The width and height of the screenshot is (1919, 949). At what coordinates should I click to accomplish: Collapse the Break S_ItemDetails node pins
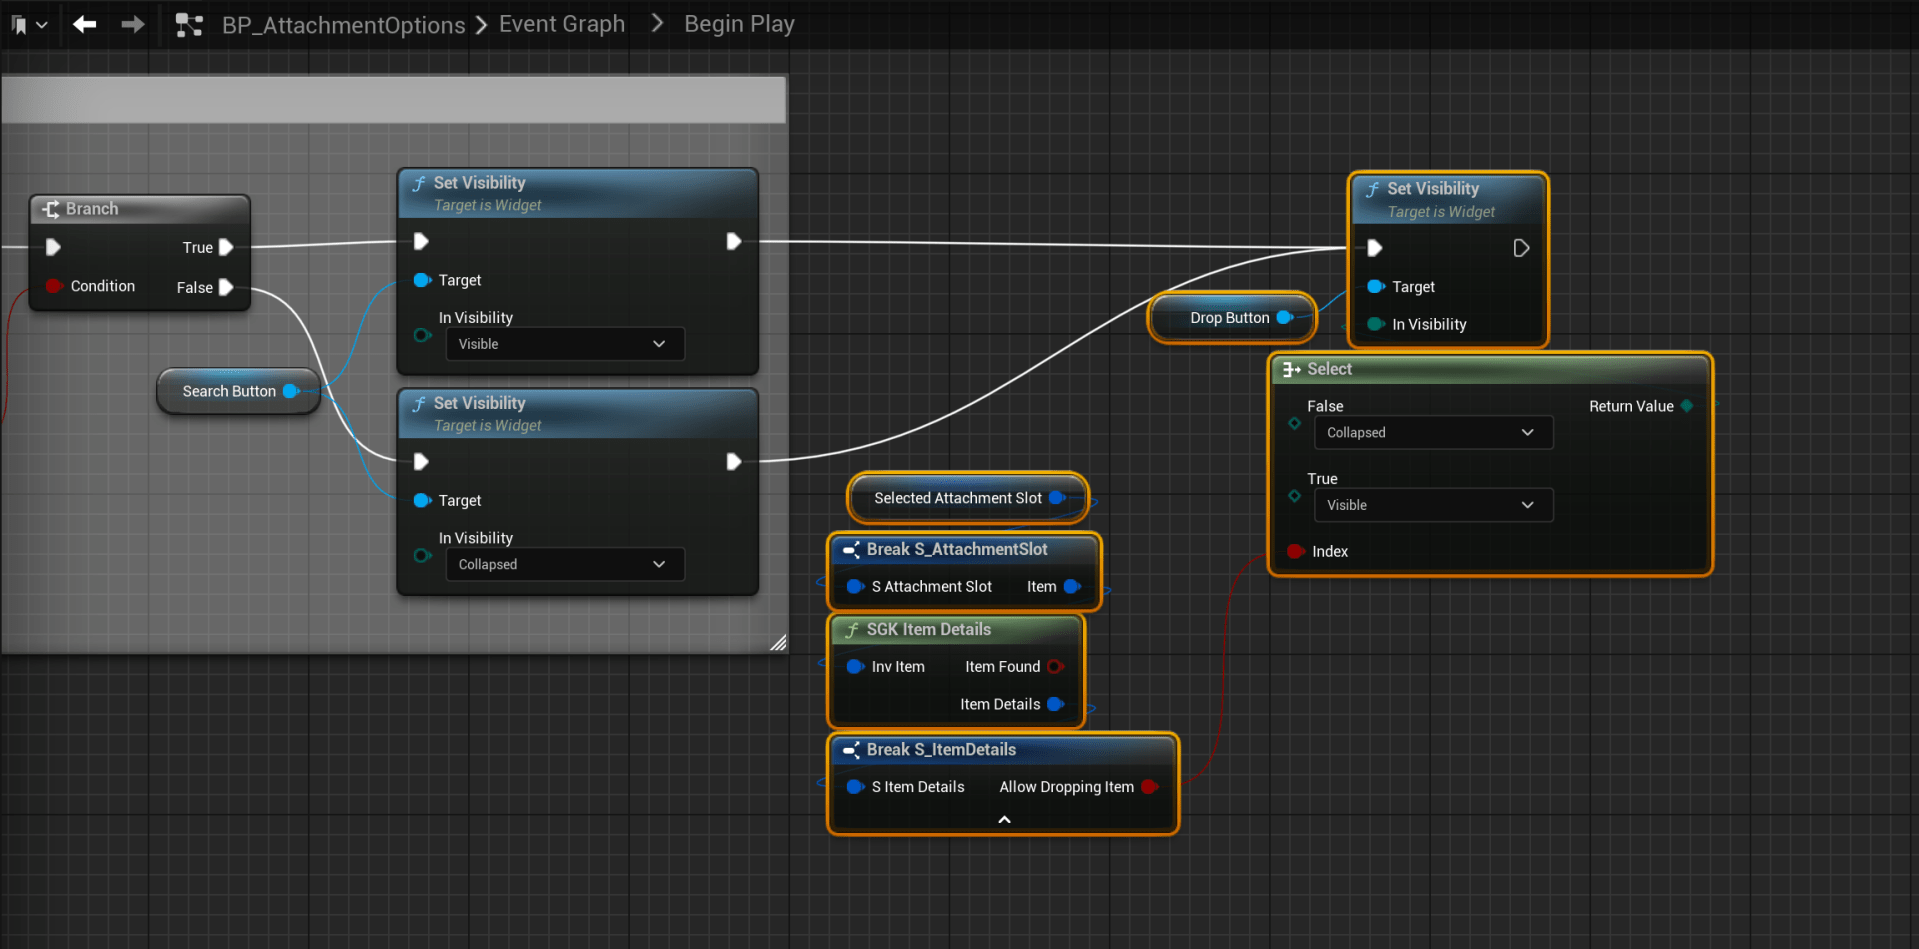(x=1004, y=819)
